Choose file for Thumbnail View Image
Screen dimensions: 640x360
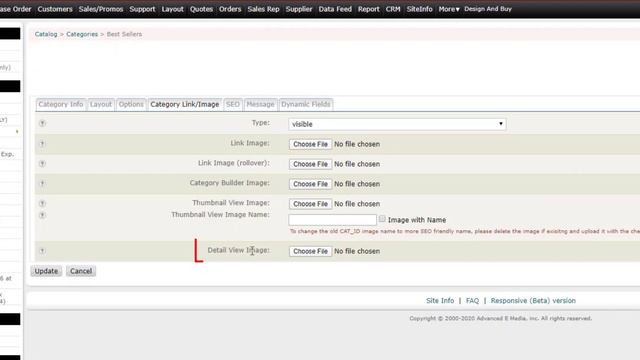click(310, 204)
